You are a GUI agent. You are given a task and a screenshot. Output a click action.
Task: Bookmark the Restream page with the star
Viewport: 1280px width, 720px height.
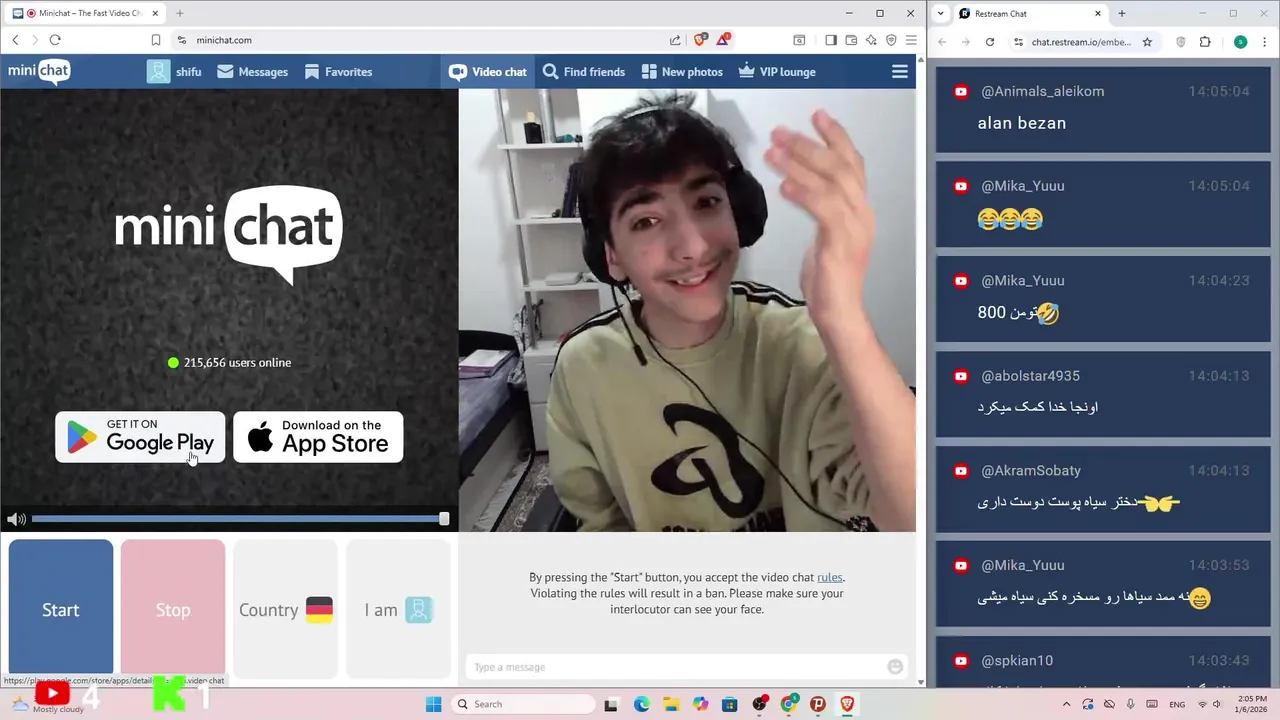click(x=1147, y=42)
